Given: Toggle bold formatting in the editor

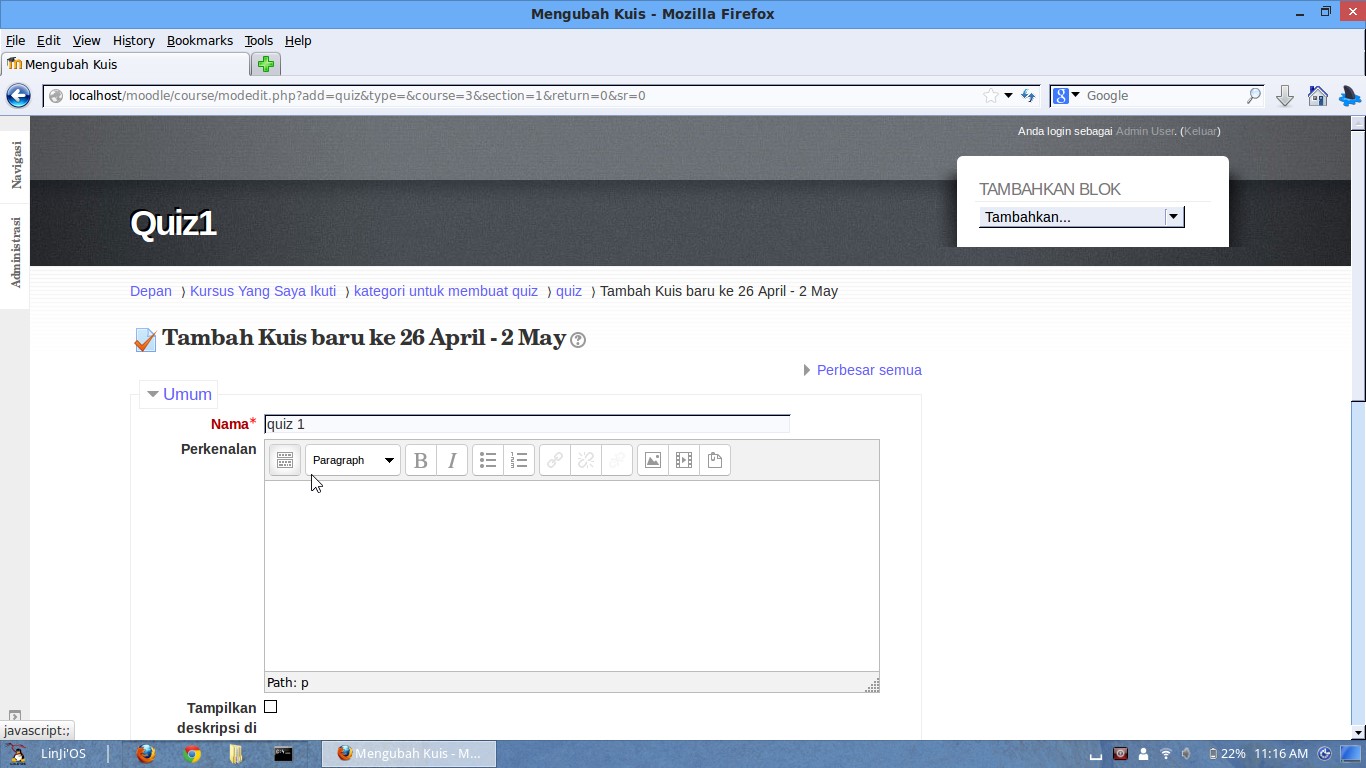Looking at the screenshot, I should (420, 460).
